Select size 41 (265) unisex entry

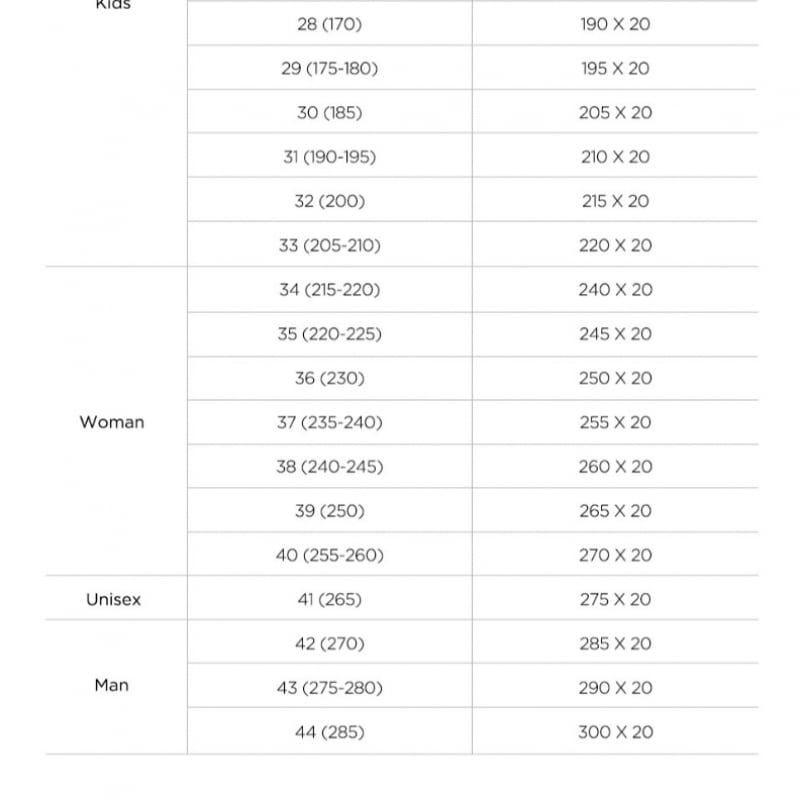click(x=329, y=600)
